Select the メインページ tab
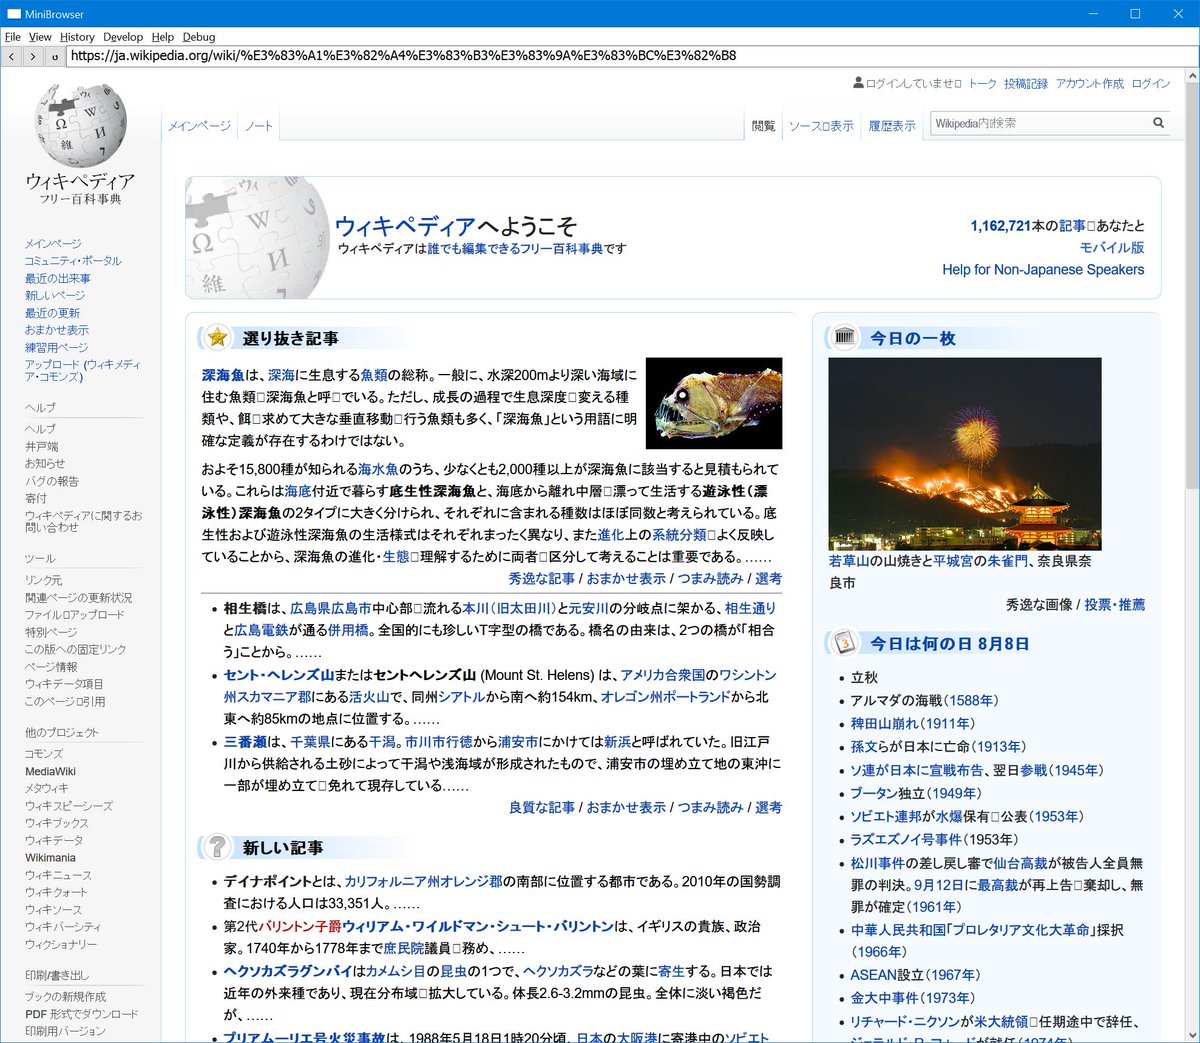The width and height of the screenshot is (1200, 1043). click(x=199, y=126)
